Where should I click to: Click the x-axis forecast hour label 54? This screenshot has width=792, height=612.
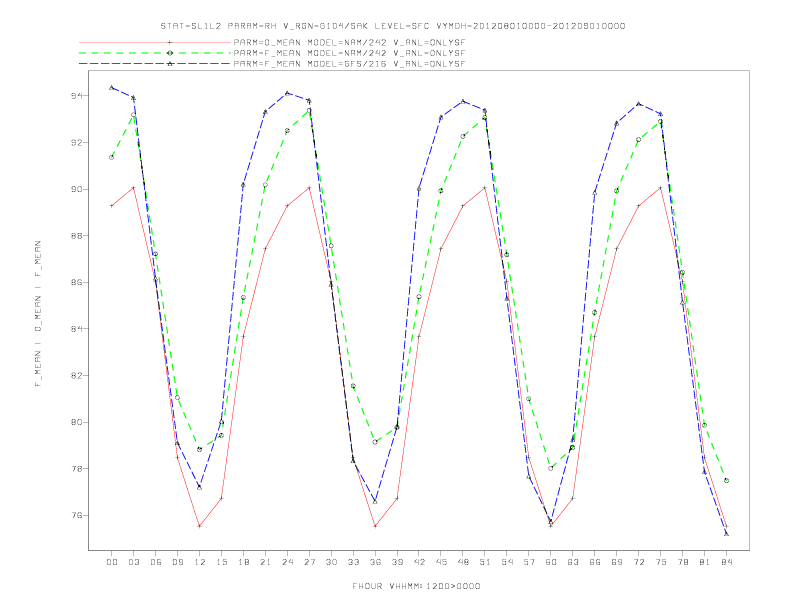pyautogui.click(x=507, y=562)
